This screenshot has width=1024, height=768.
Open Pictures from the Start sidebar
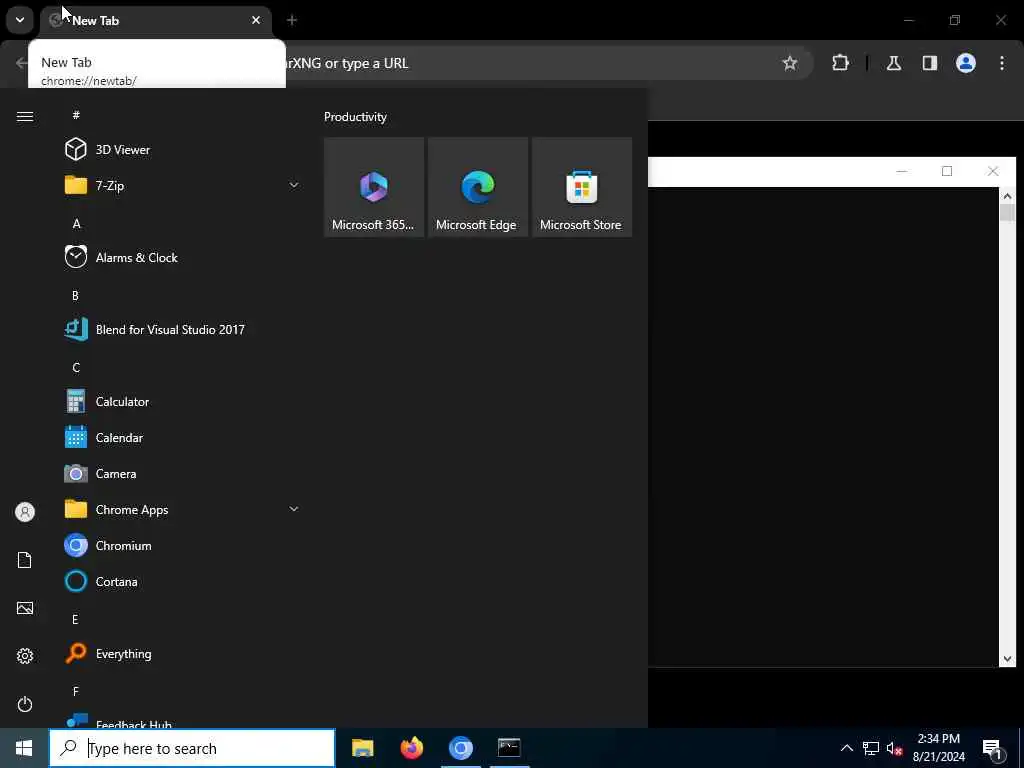click(25, 608)
